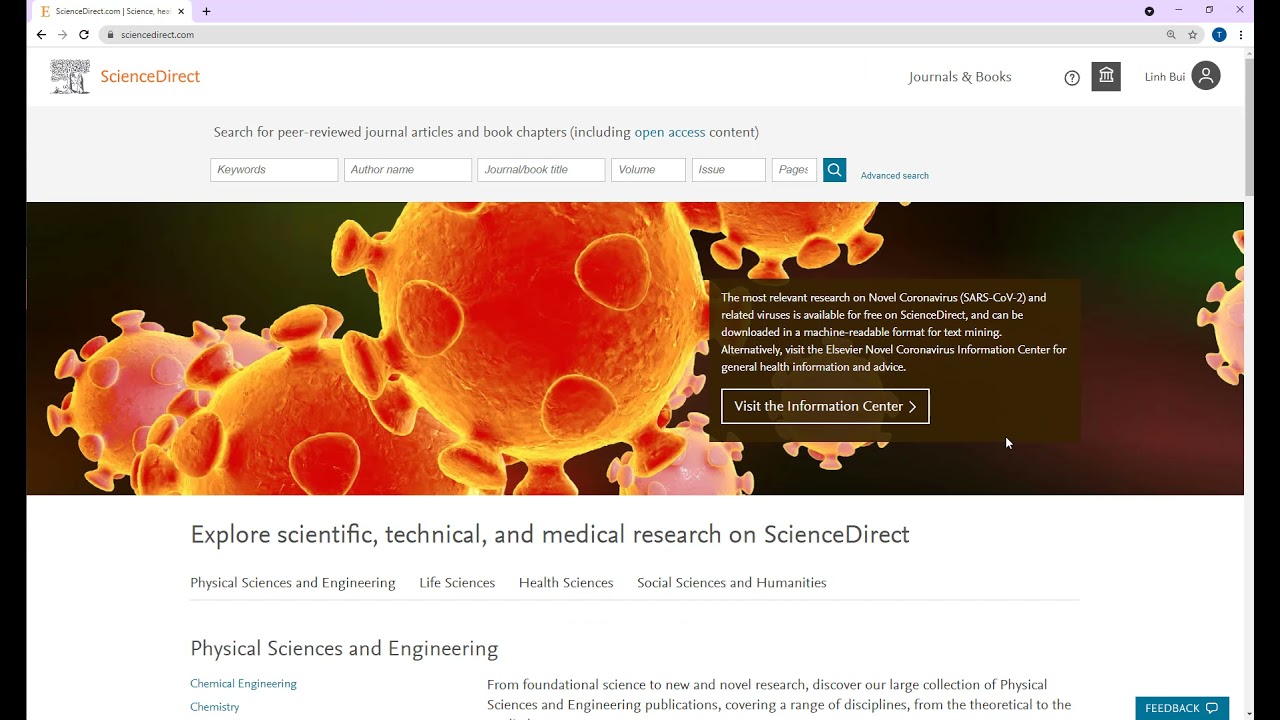
Task: Click the Pages field
Action: [794, 170]
